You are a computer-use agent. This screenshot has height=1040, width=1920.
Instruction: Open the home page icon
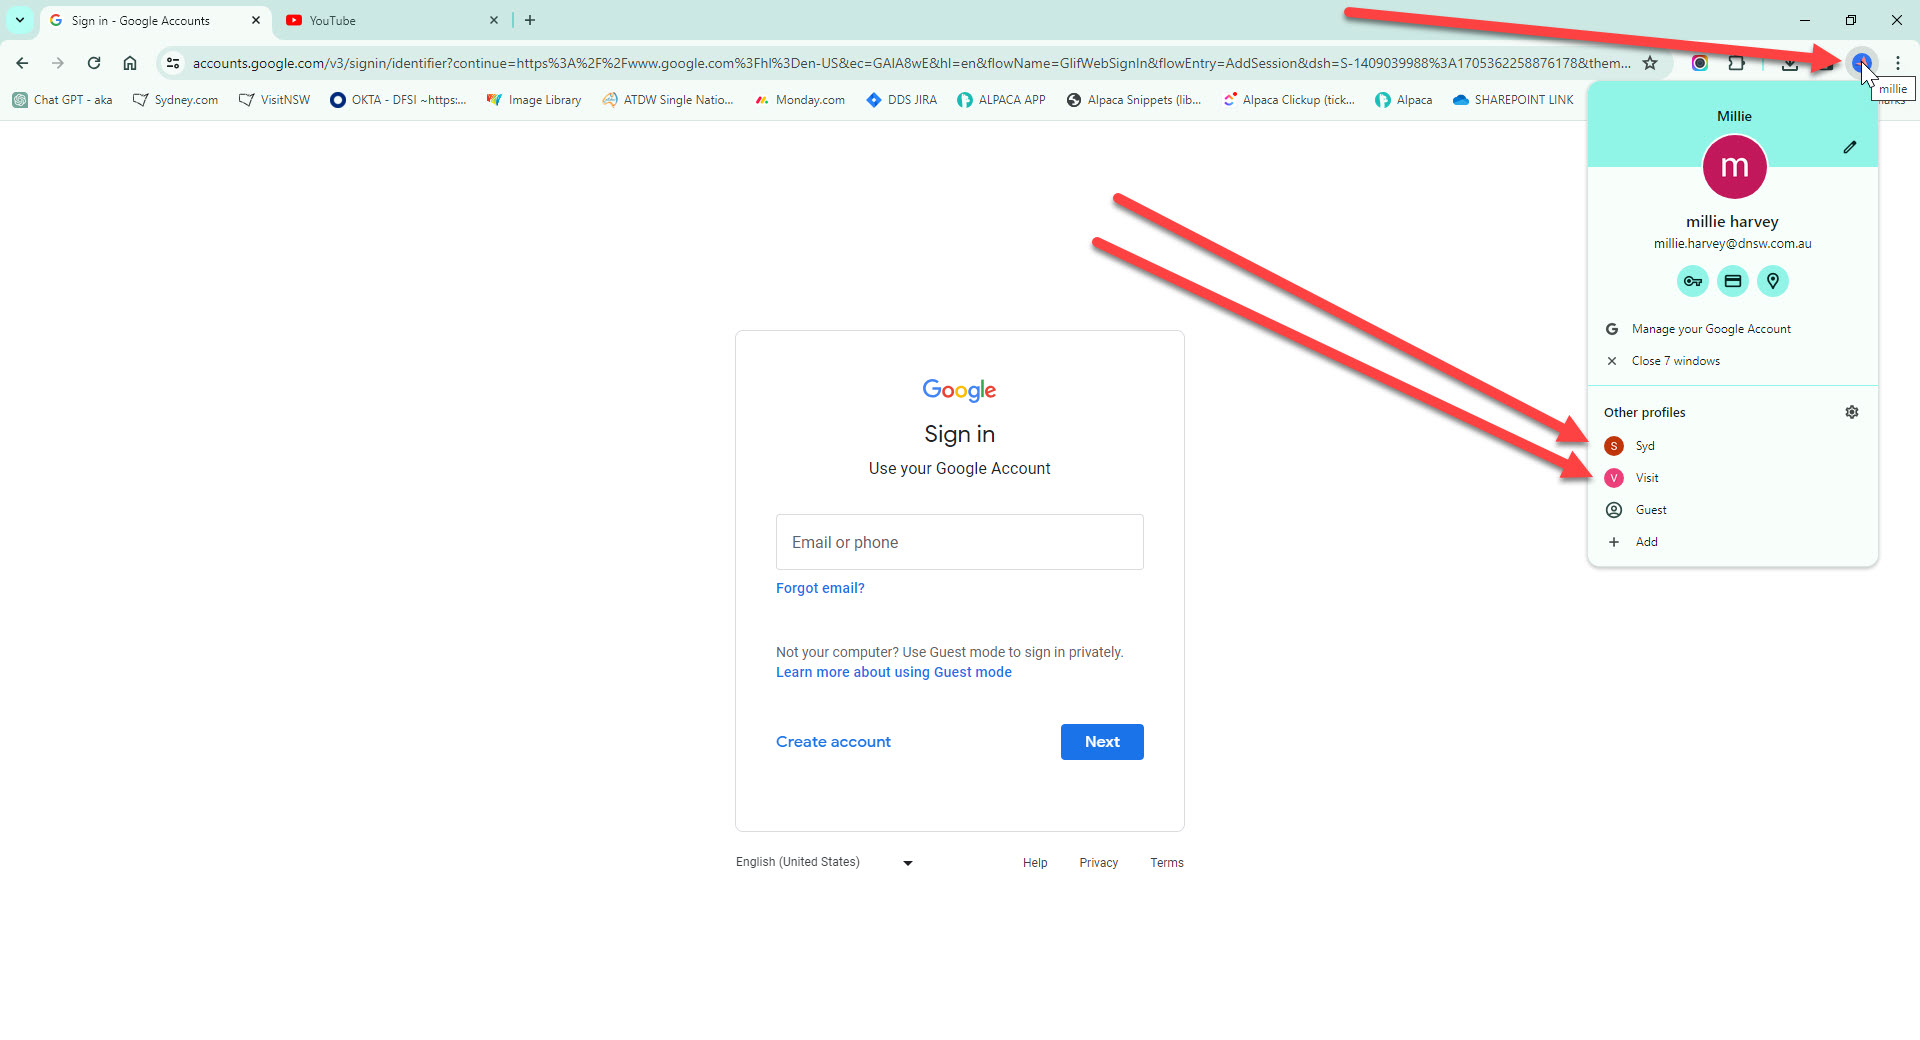pyautogui.click(x=130, y=63)
